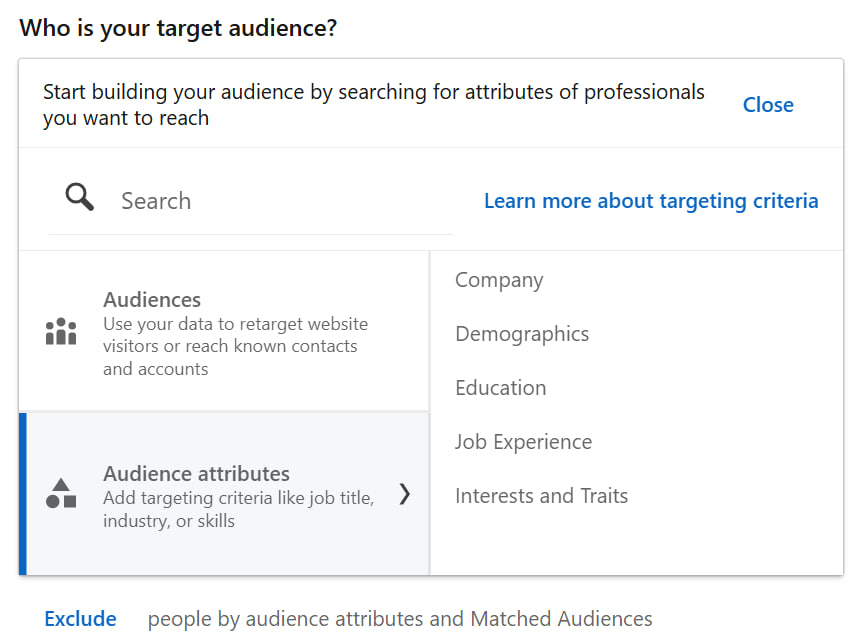Select the Audiences option
This screenshot has width=865, height=642.
coord(223,331)
